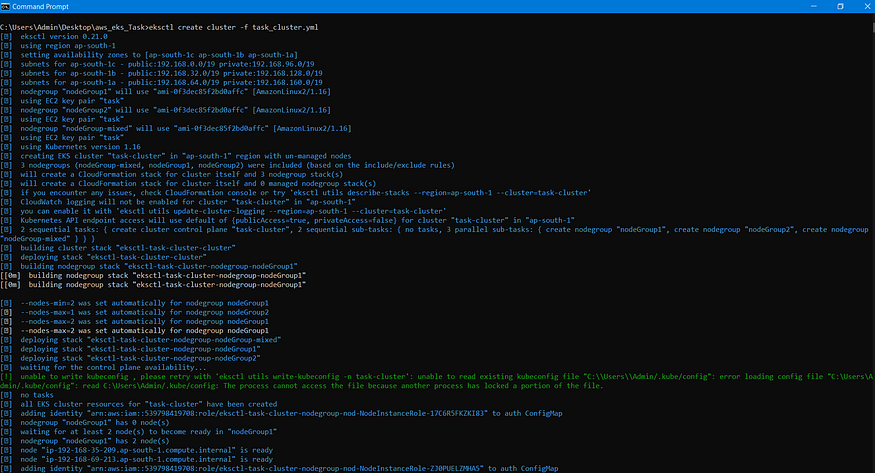Image resolution: width=875 pixels, height=473 pixels.
Task: Click the 'waiting for at least 2 node(s)' line
Action: [148, 432]
